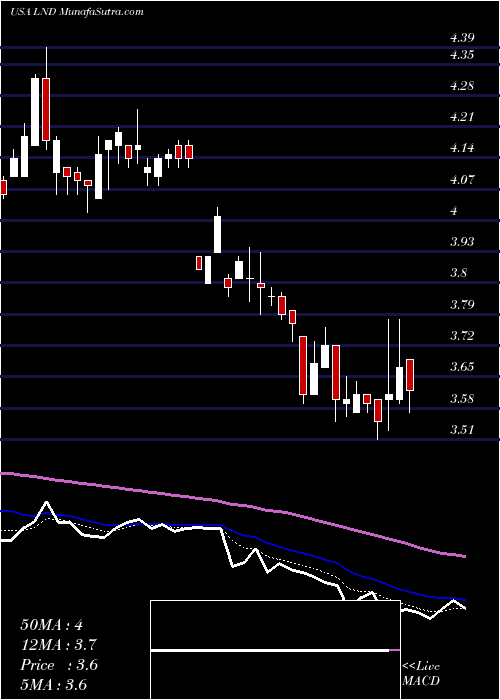Click the '12MA : 3.7' legend value

coord(59,645)
